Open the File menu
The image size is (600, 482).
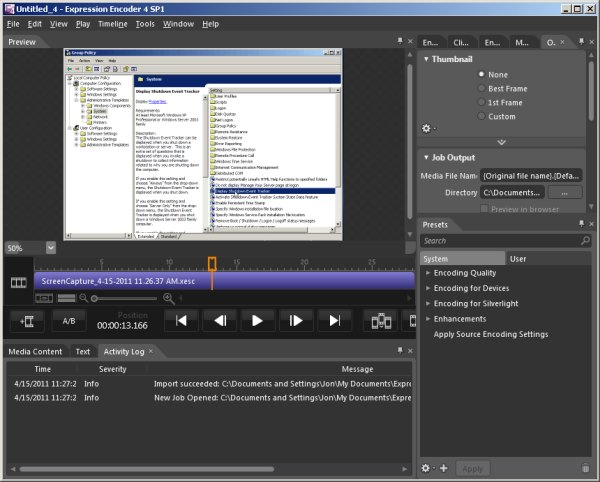(13, 24)
